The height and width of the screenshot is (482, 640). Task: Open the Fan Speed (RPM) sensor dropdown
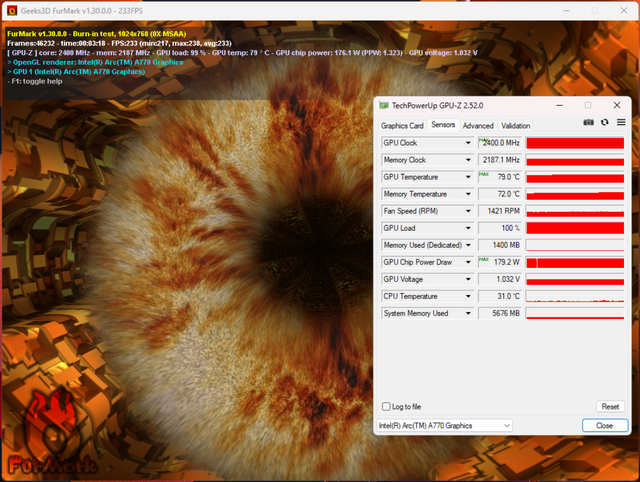pos(468,211)
